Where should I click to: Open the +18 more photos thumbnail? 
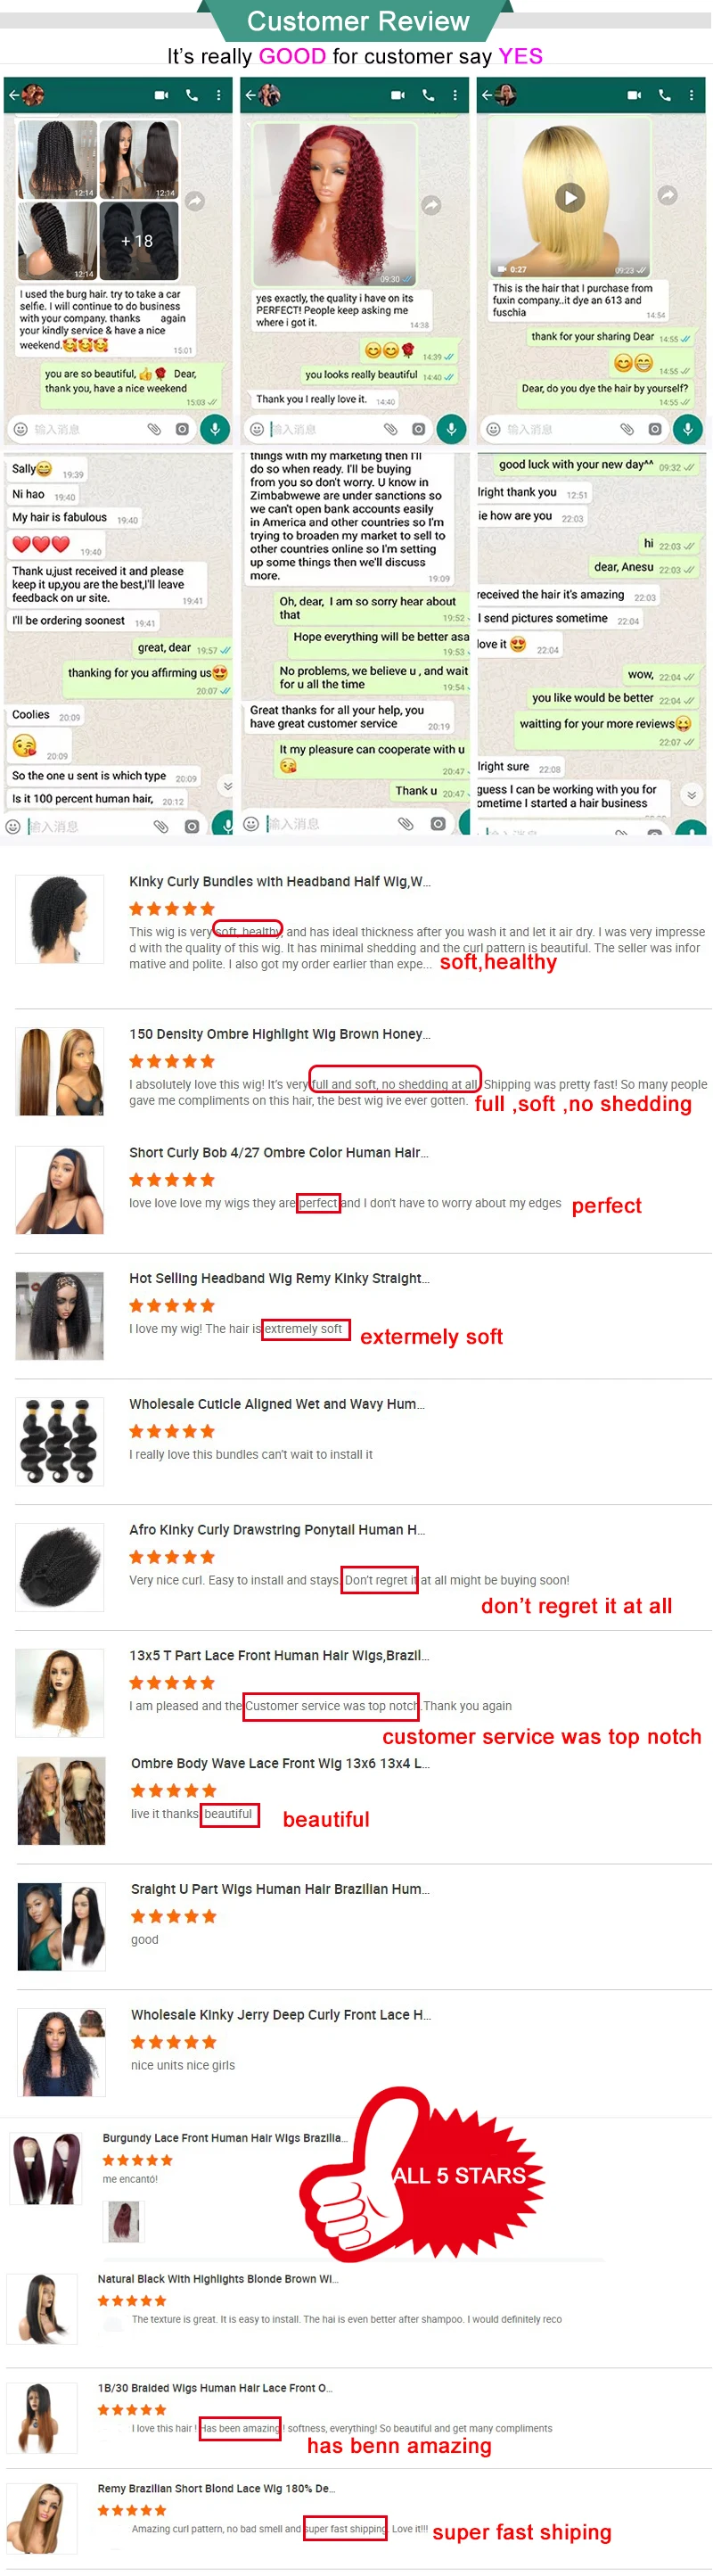pyautogui.click(x=139, y=241)
